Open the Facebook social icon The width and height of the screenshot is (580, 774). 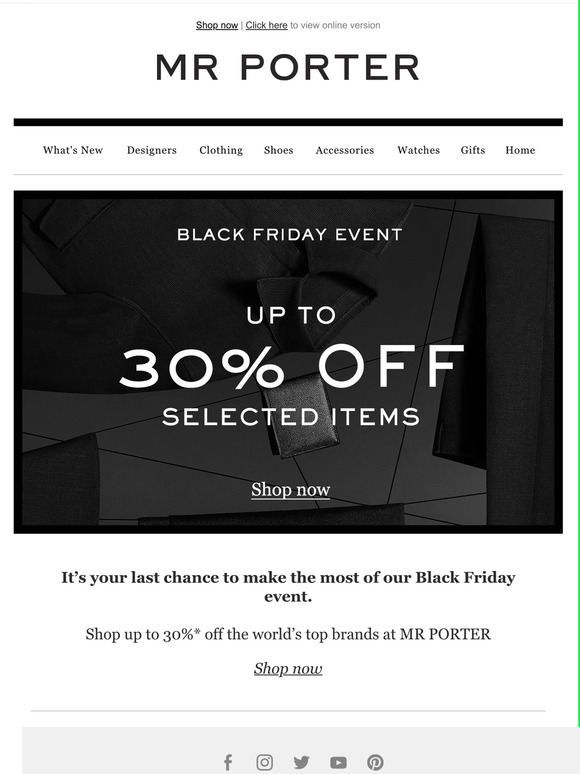228,762
